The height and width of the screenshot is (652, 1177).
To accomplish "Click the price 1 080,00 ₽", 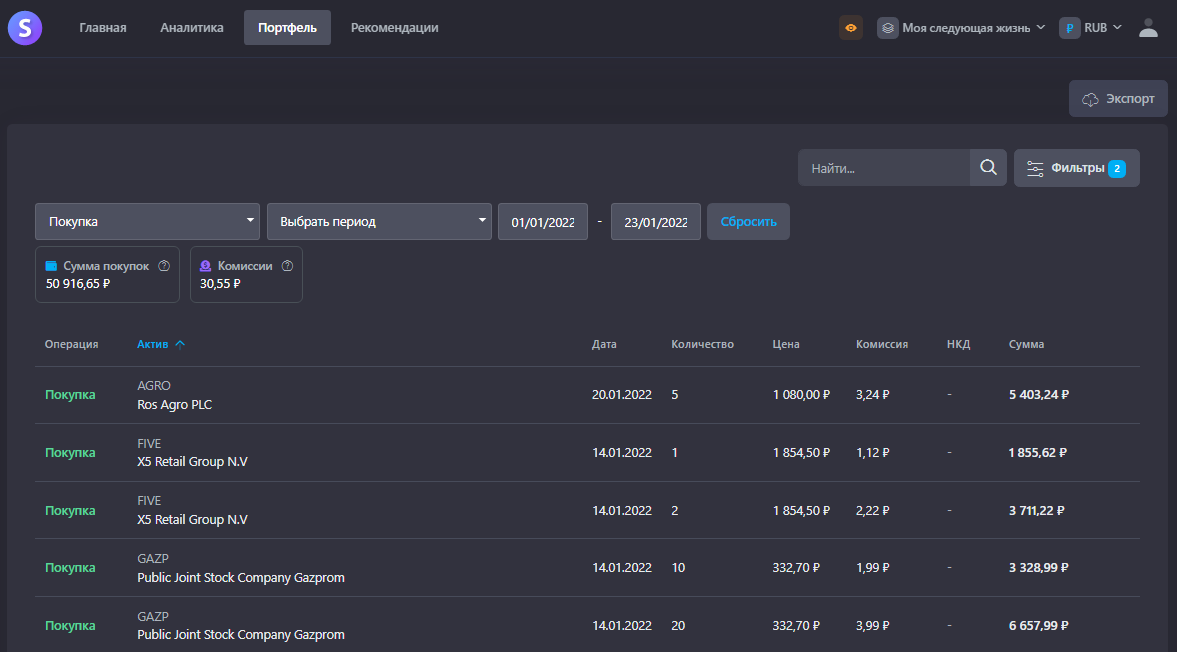I will click(x=801, y=395).
